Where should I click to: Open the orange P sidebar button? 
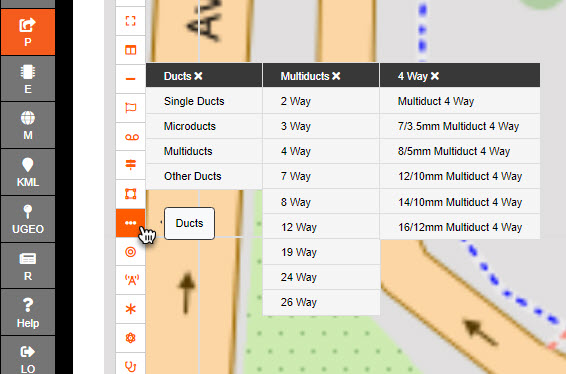click(x=28, y=32)
